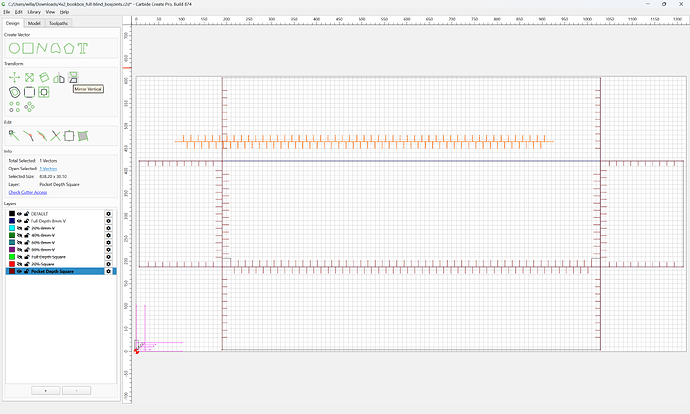The height and width of the screenshot is (414, 690).
Task: Switch to the Model tab
Action: click(x=34, y=23)
